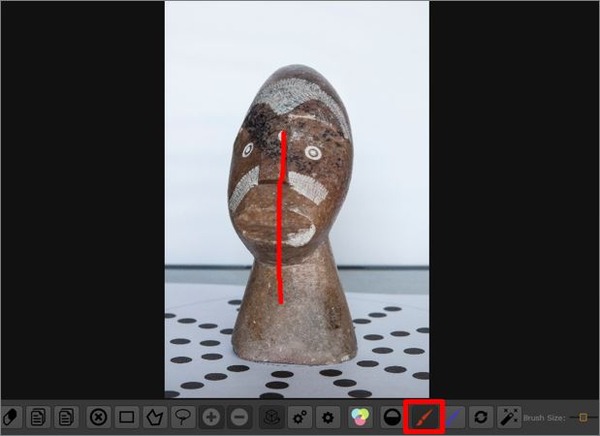This screenshot has width=600, height=436.
Task: Click the half-filled circle invert mask icon
Action: pos(392,416)
